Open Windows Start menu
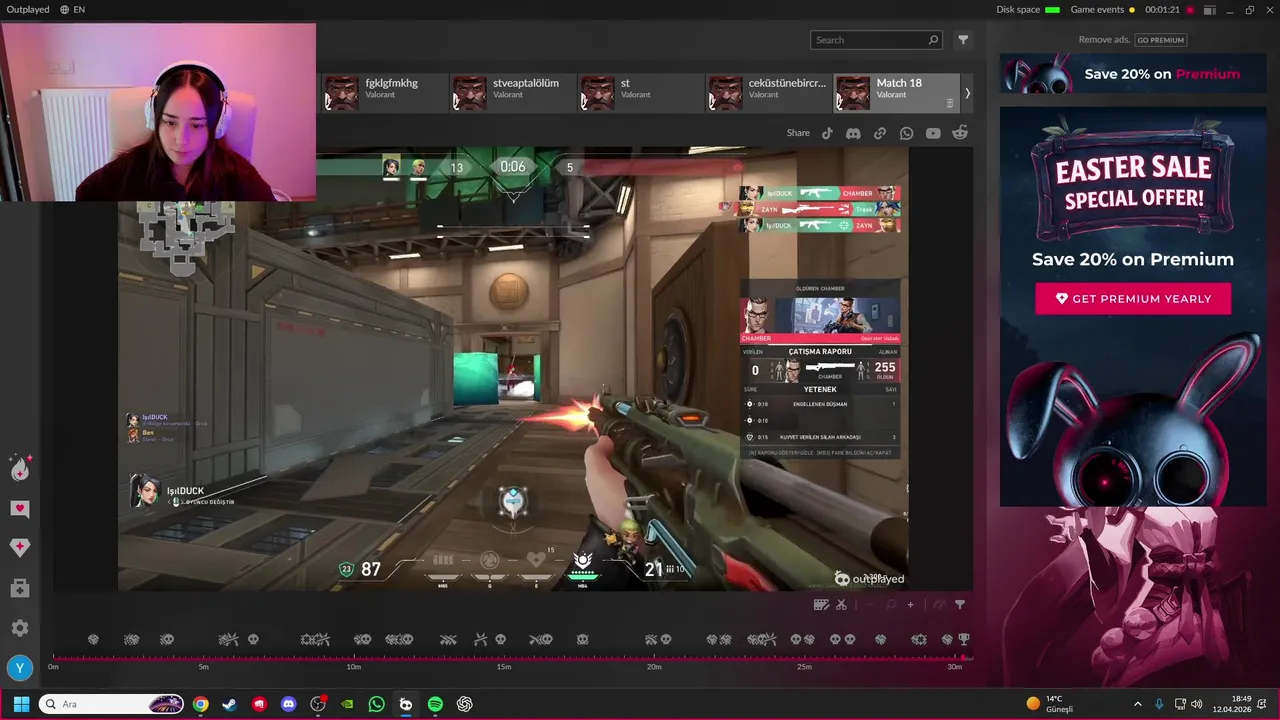Screen dimensions: 1280x720 (21, 704)
